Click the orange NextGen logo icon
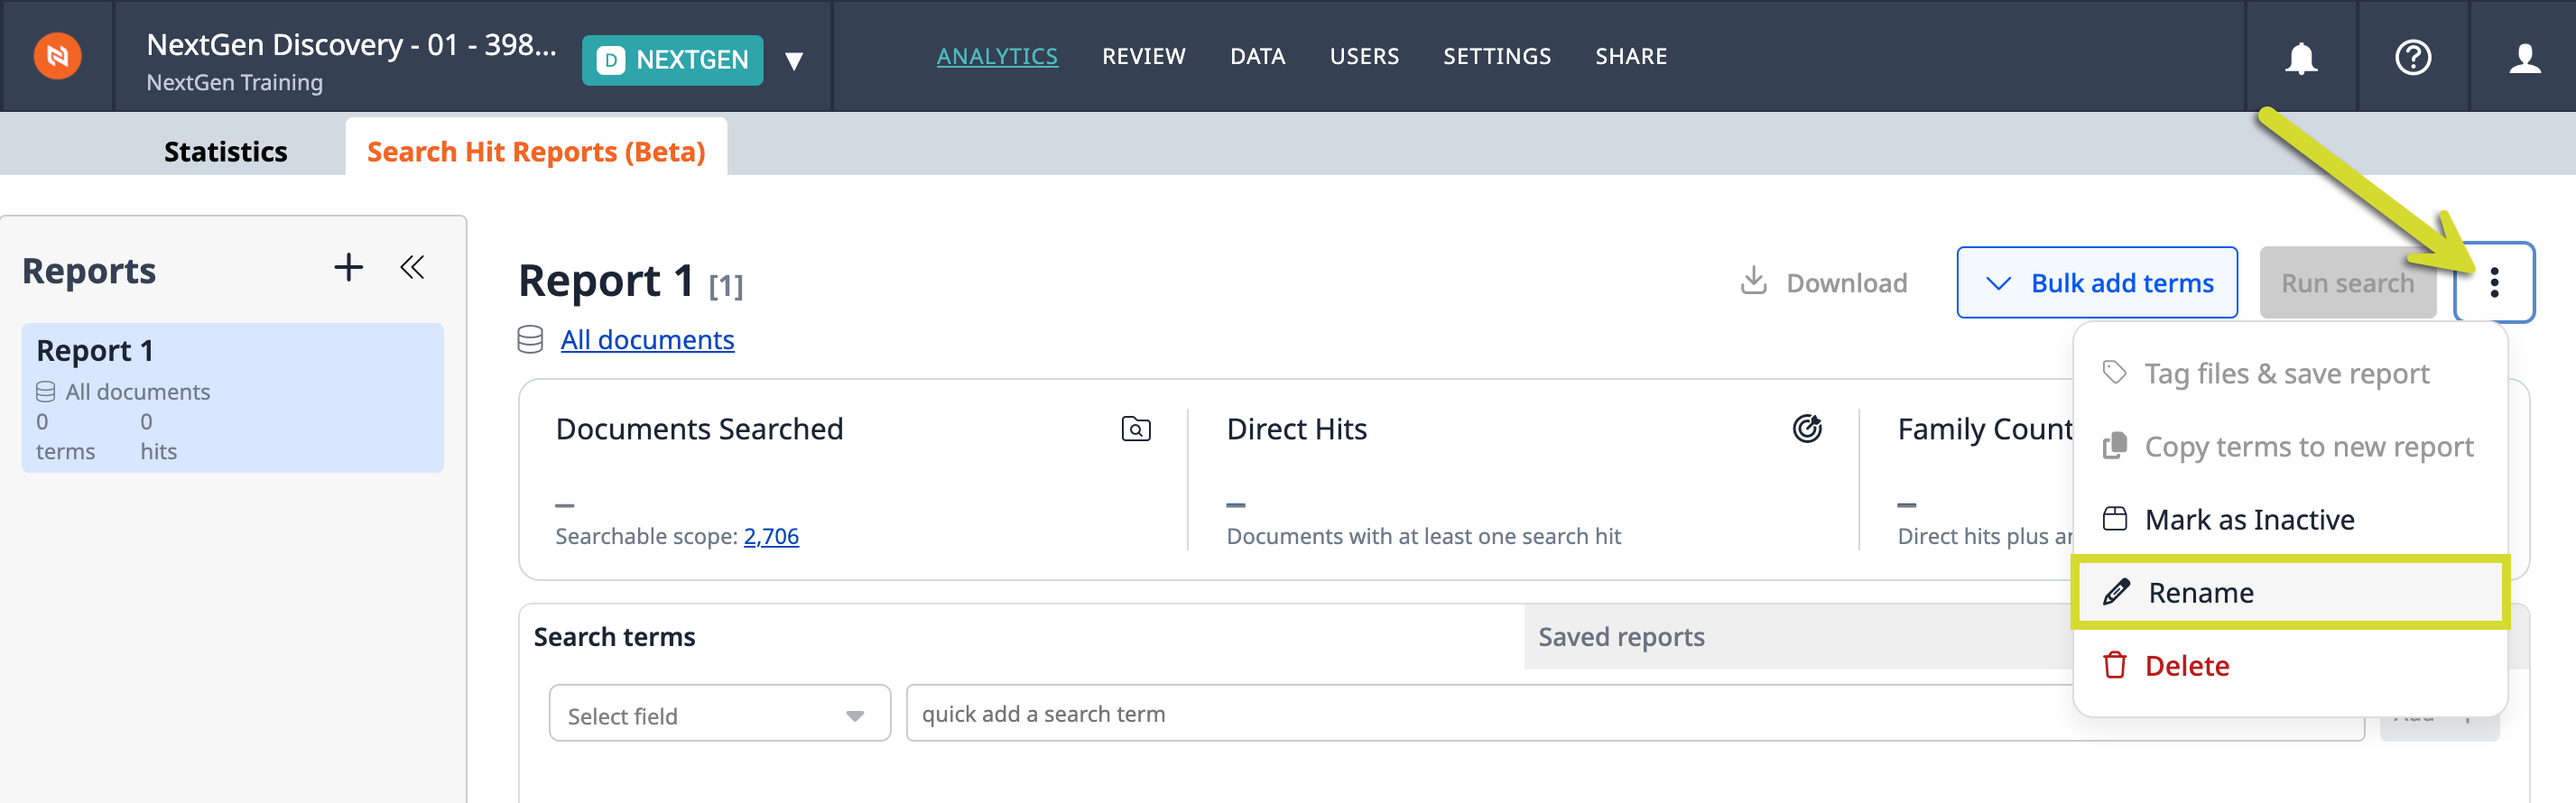The image size is (2576, 803). [57, 55]
